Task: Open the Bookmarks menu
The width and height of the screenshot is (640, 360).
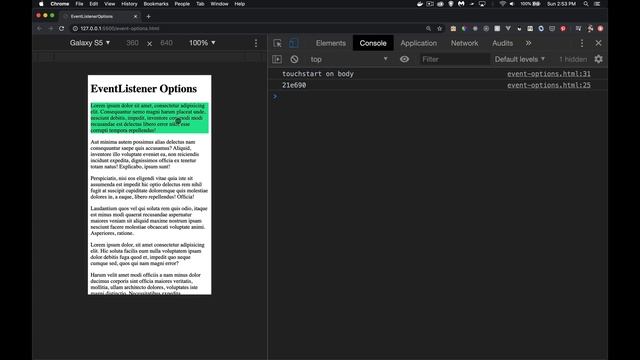Action: (x=156, y=4)
